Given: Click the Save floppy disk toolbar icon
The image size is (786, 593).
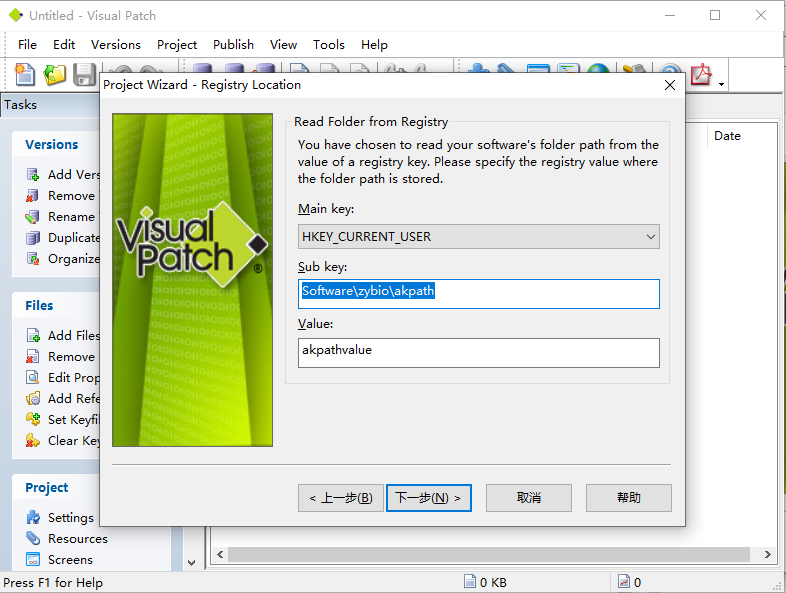Looking at the screenshot, I should (x=84, y=75).
